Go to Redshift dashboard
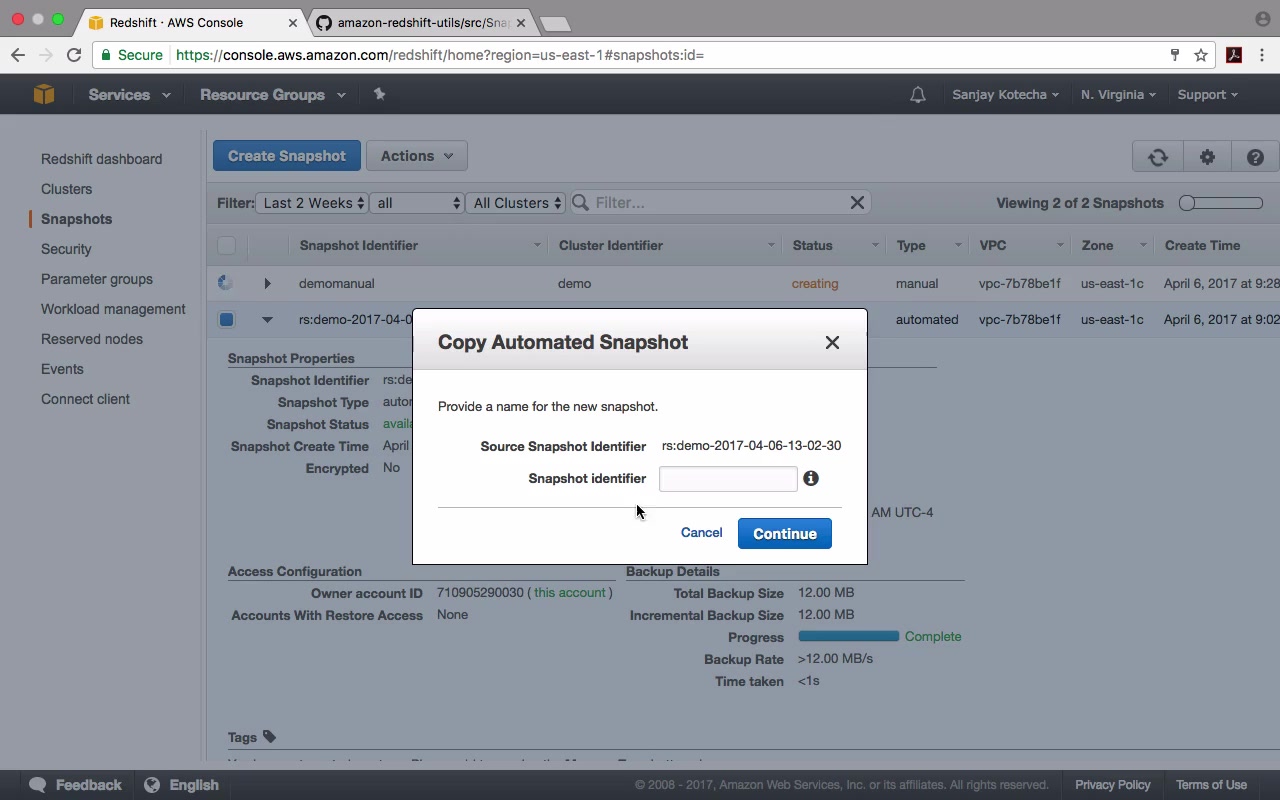Image resolution: width=1280 pixels, height=800 pixels. click(x=101, y=159)
